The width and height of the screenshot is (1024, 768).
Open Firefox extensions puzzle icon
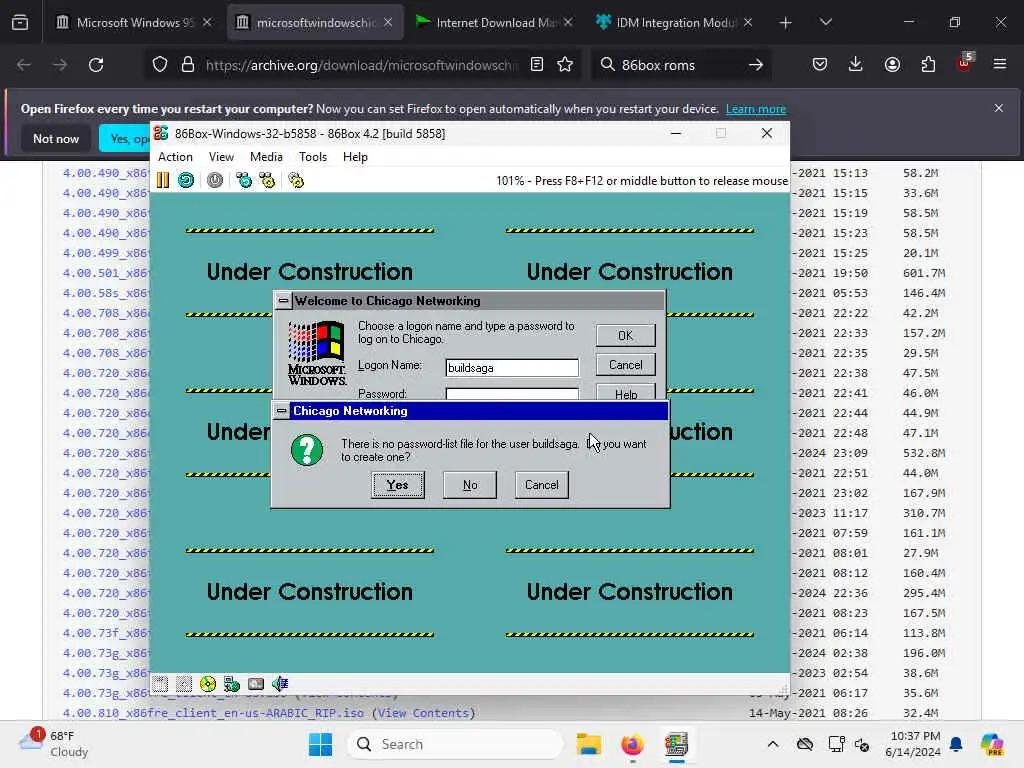click(928, 64)
